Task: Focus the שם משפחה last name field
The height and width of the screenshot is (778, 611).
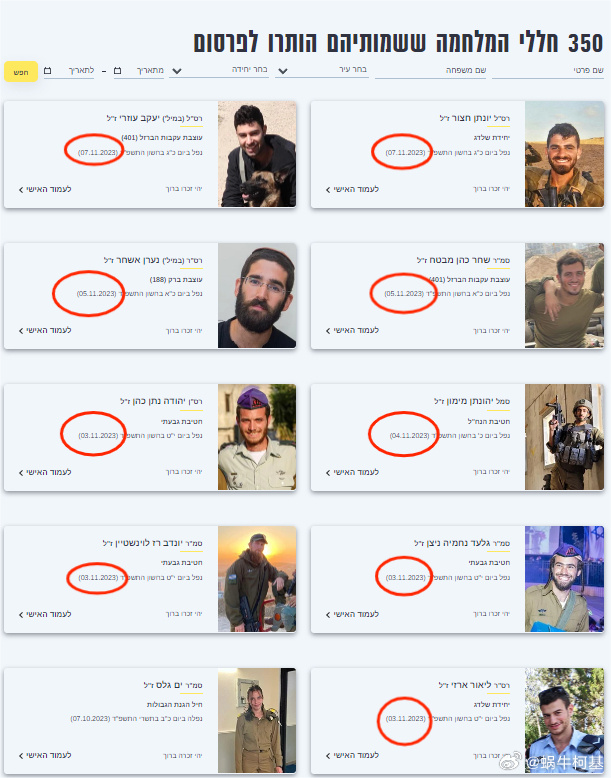Action: (430, 70)
